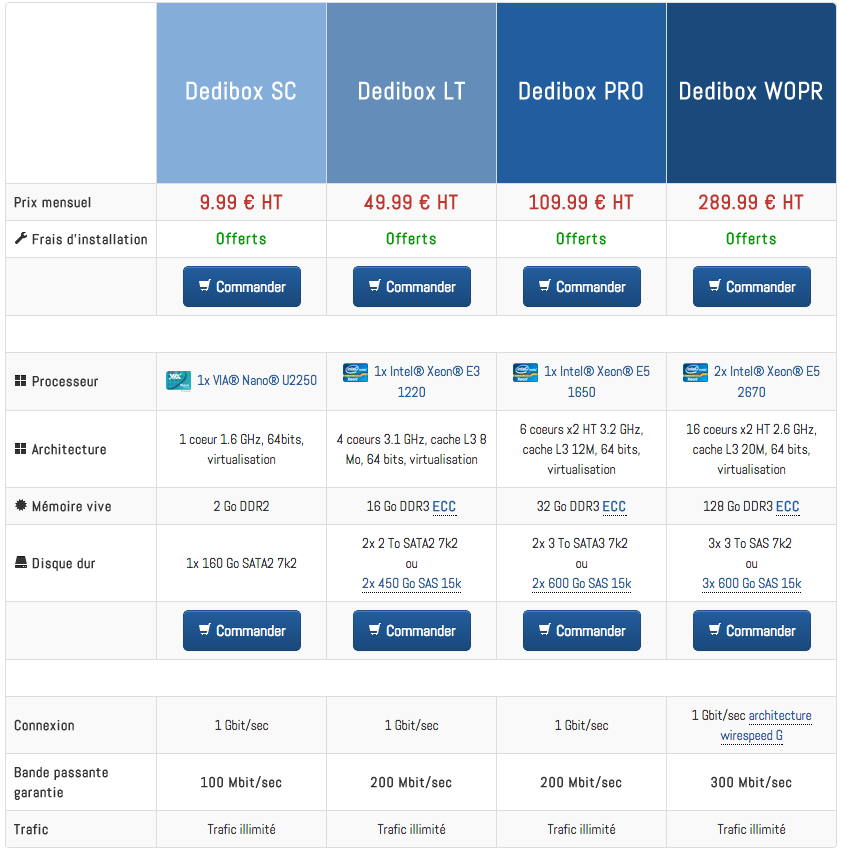Select the 3x 600 Go SAS 15k link
The height and width of the screenshot is (853, 841).
(752, 584)
